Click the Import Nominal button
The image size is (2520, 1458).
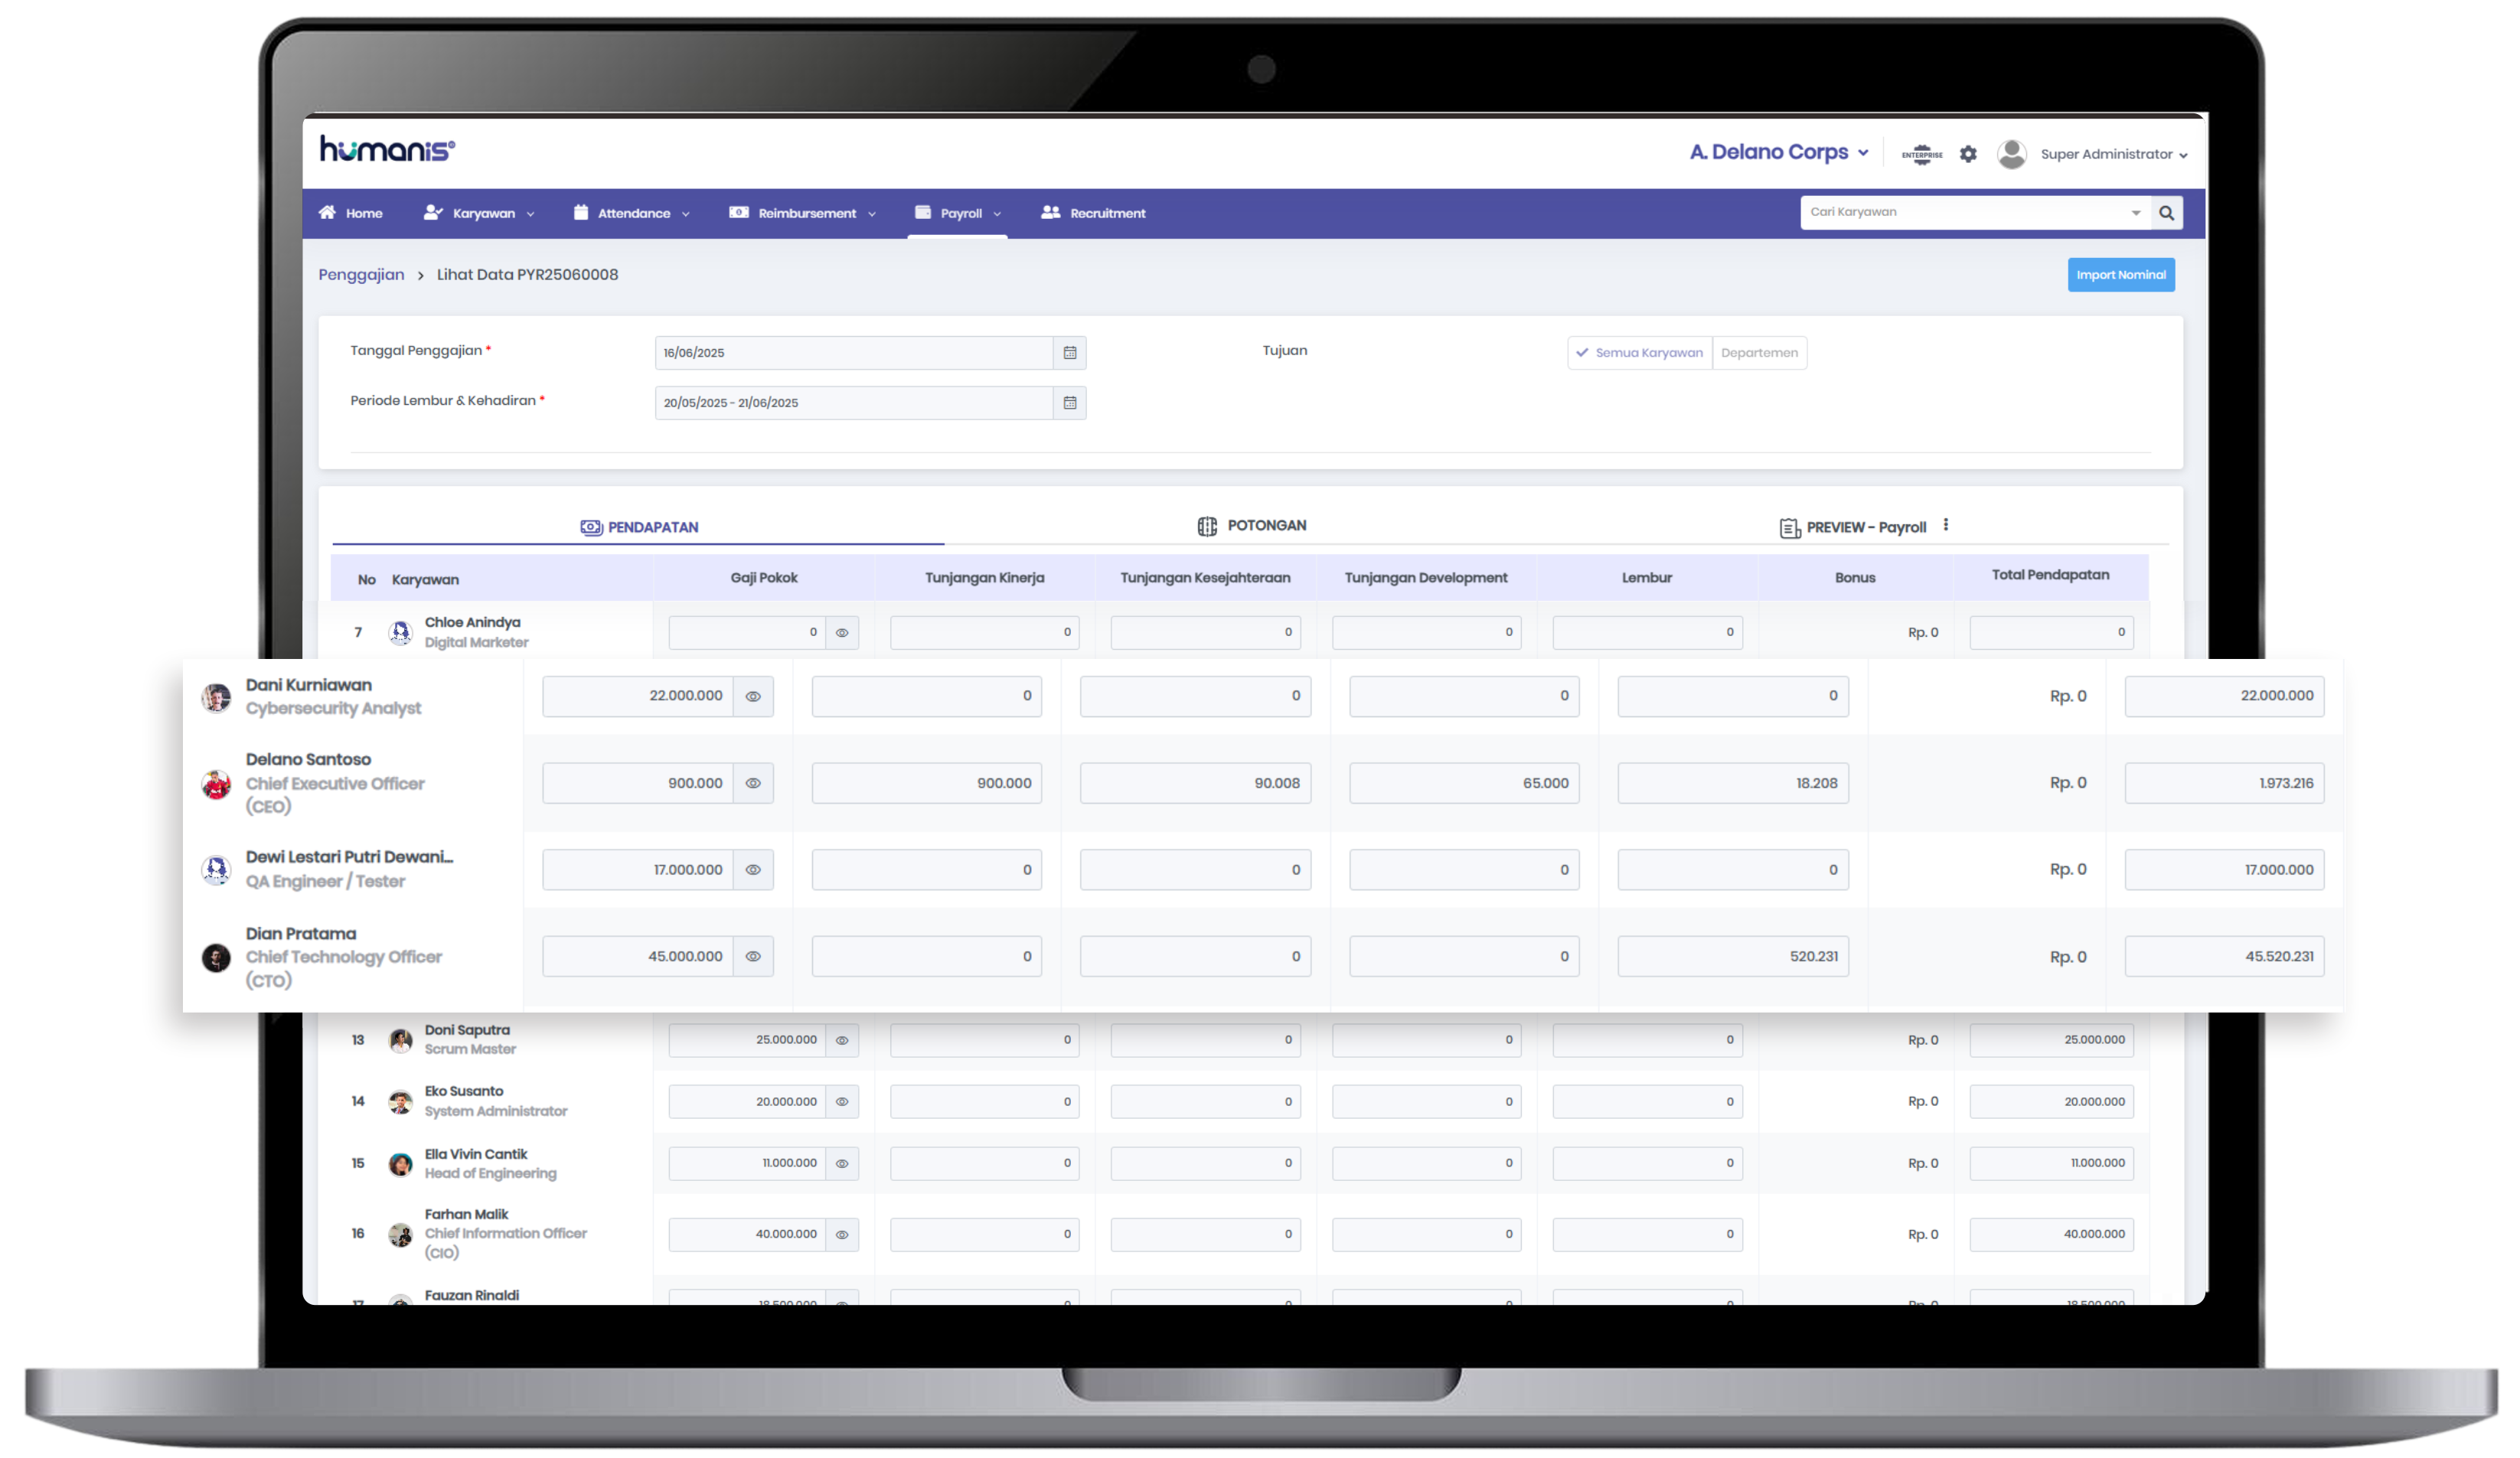click(x=2120, y=275)
